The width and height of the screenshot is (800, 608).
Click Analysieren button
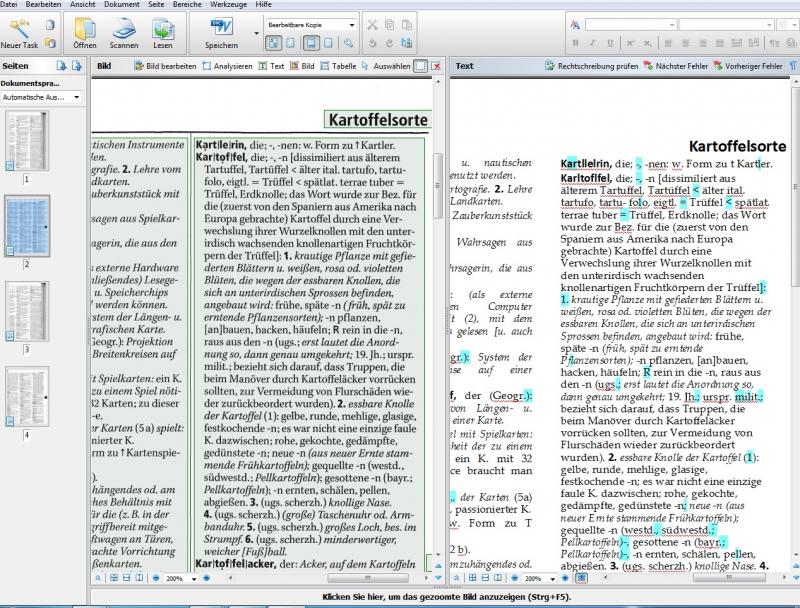point(228,66)
